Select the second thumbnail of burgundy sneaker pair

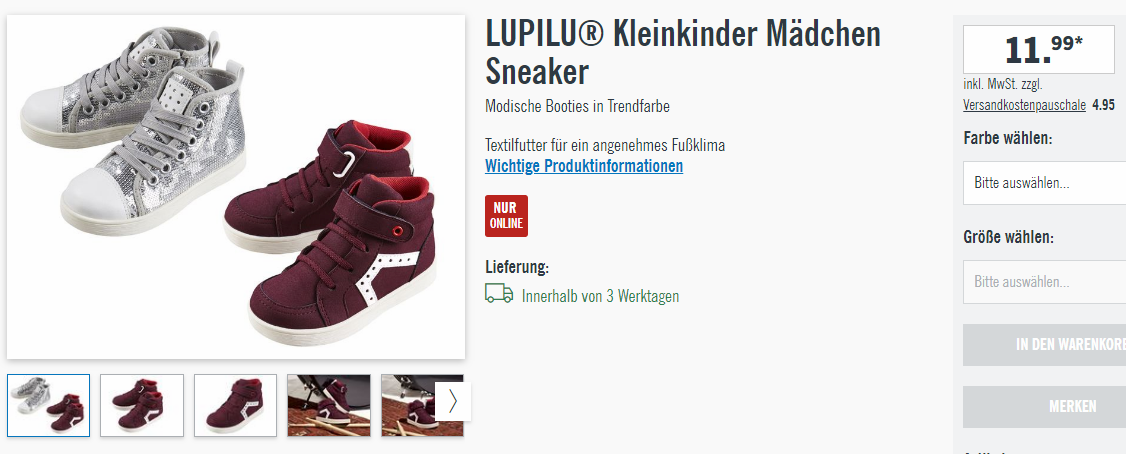[x=142, y=405]
